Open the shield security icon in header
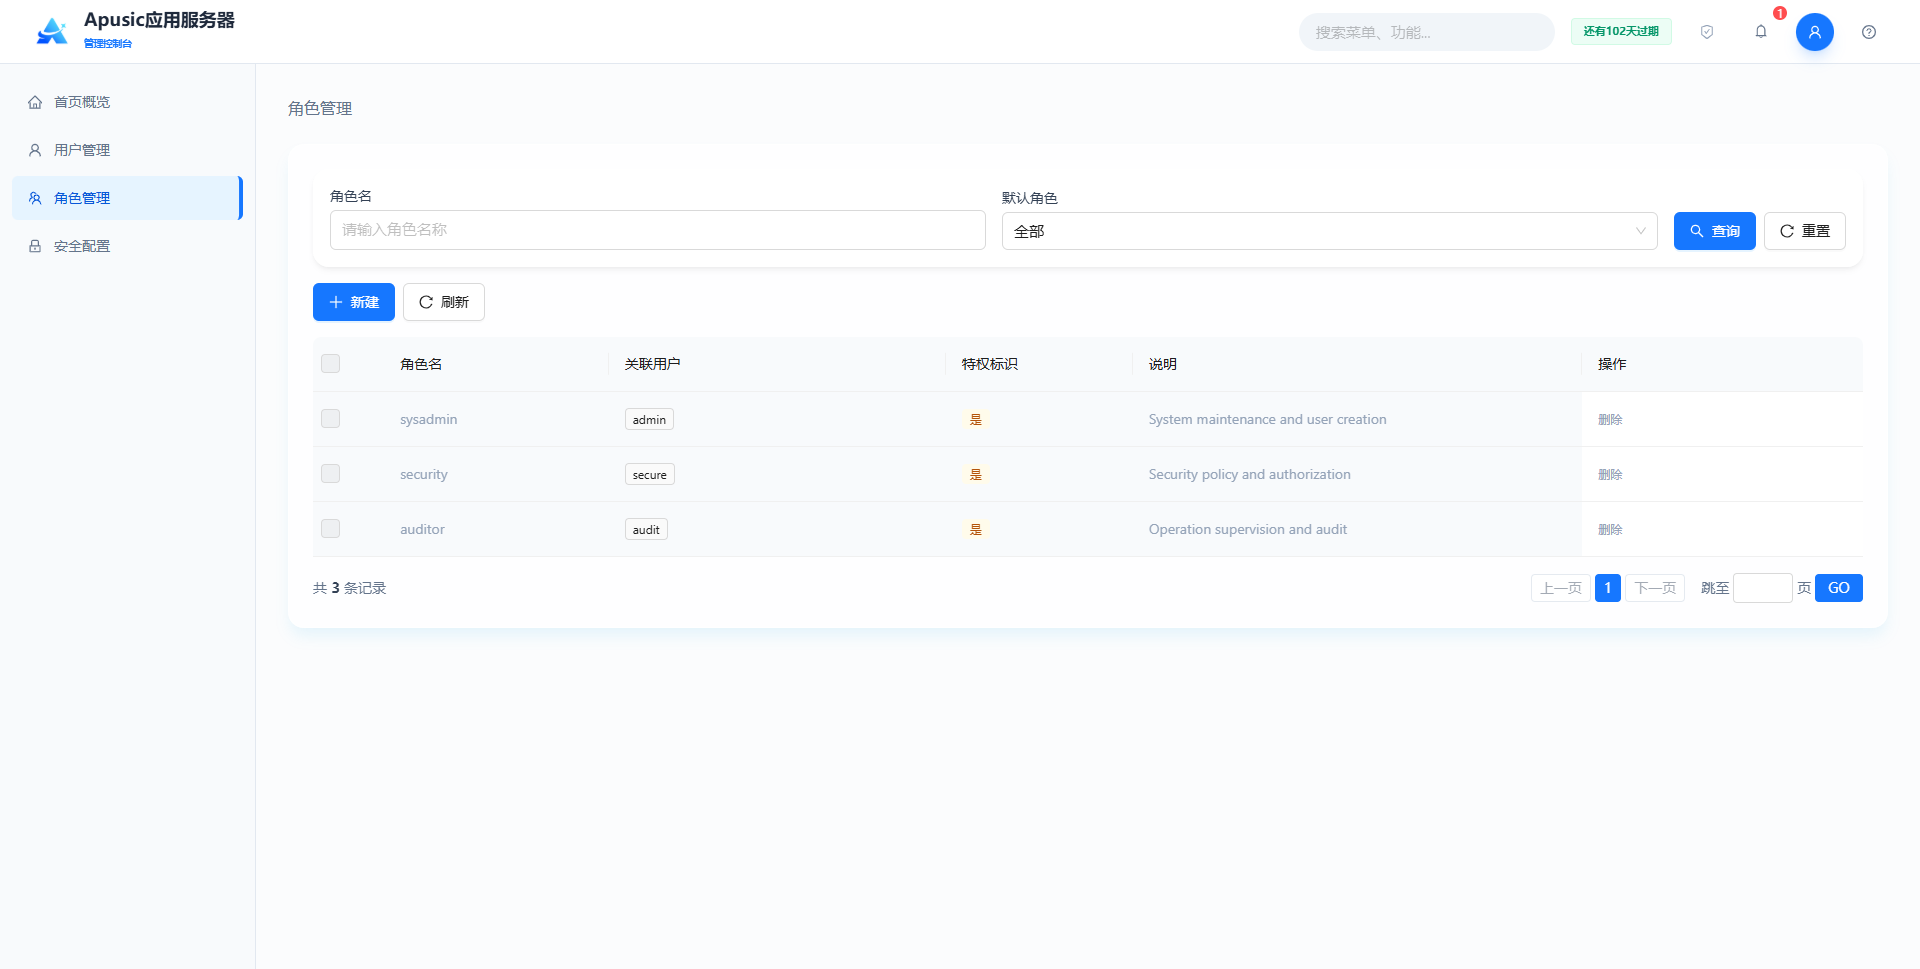This screenshot has height=969, width=1920. pyautogui.click(x=1707, y=32)
